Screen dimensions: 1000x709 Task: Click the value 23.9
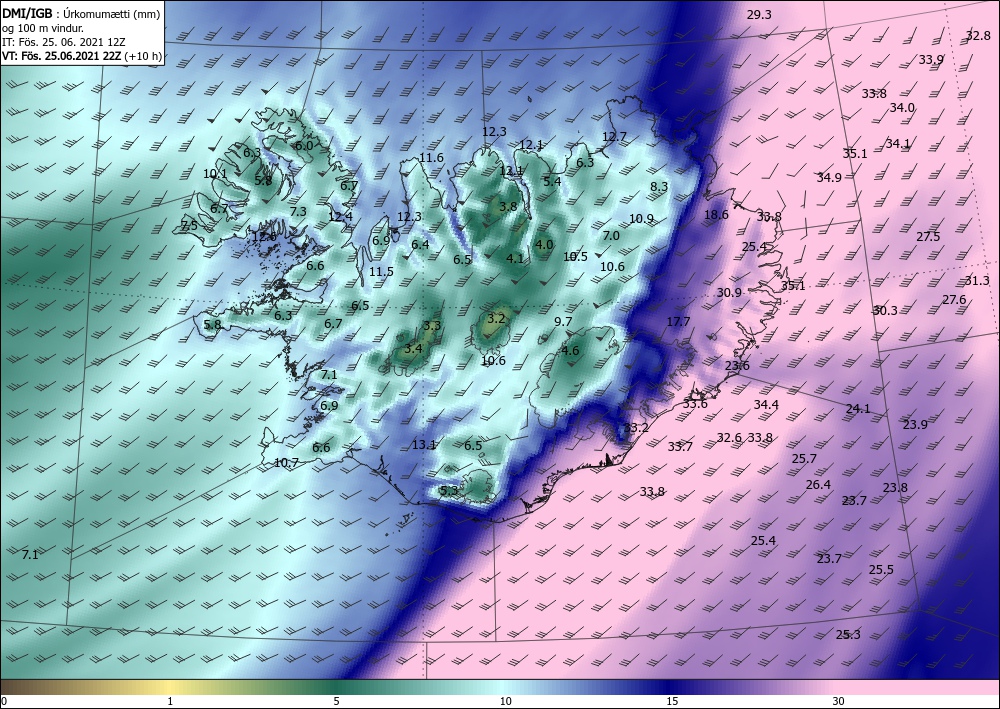click(915, 425)
